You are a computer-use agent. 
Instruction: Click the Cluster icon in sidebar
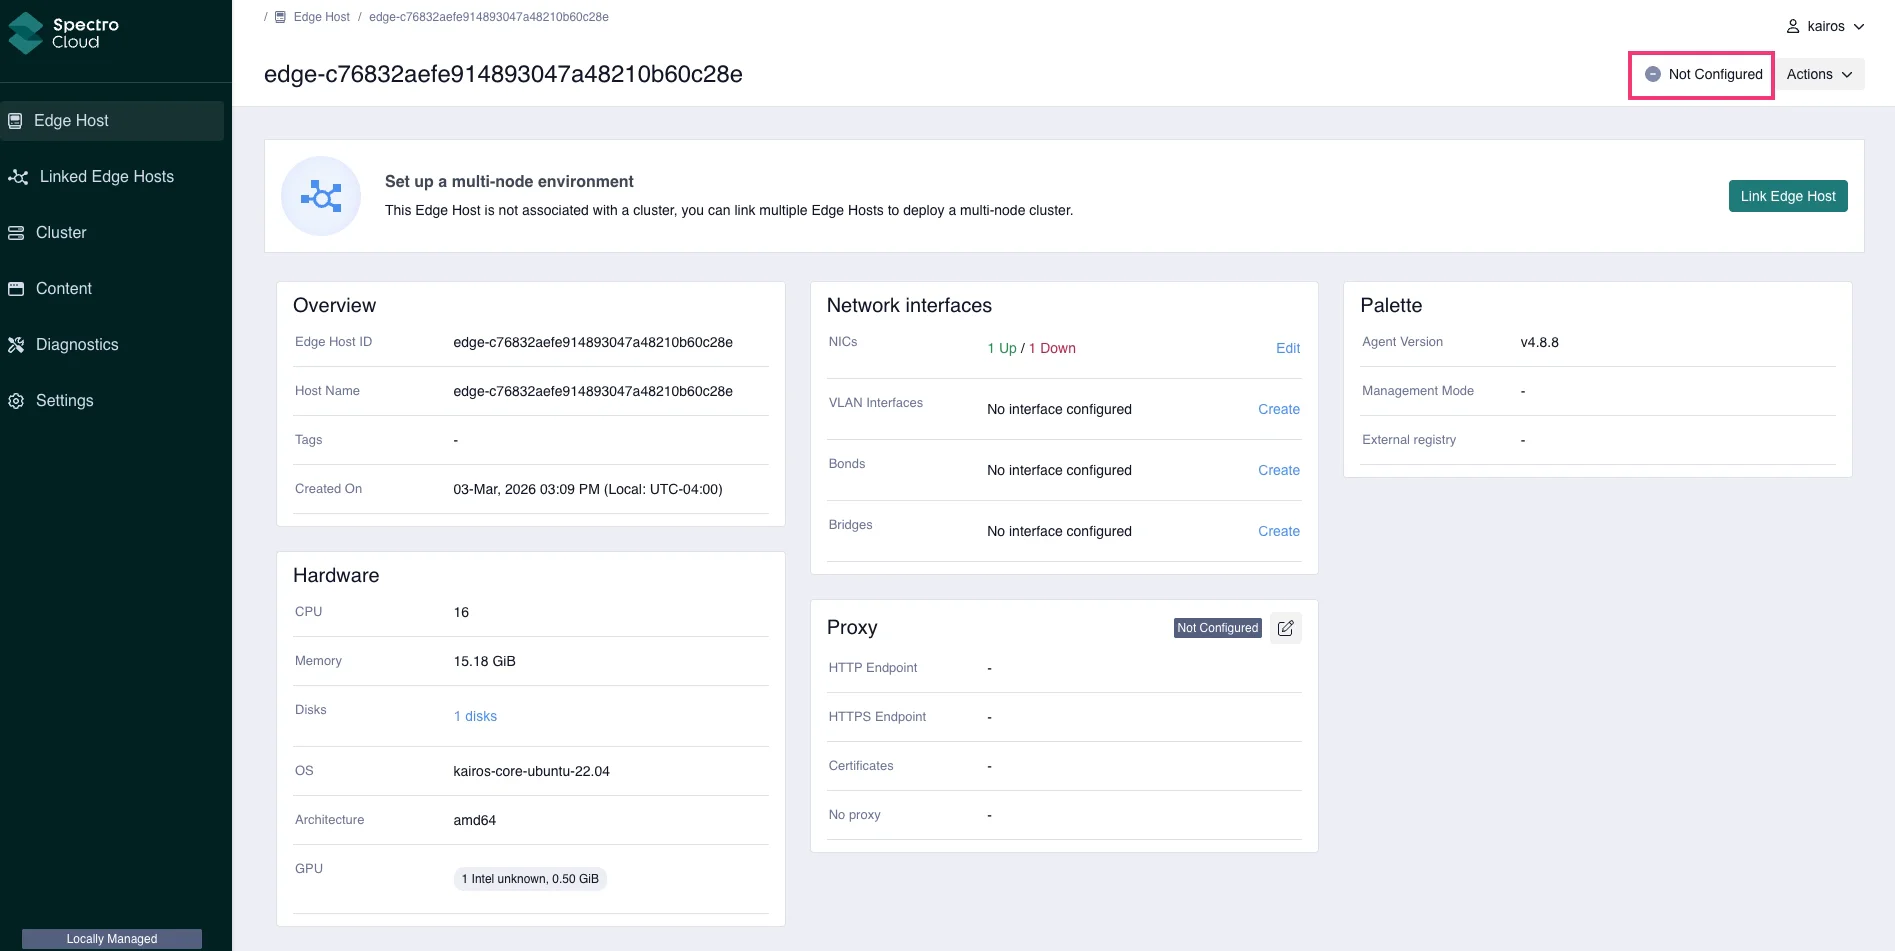[x=16, y=232]
